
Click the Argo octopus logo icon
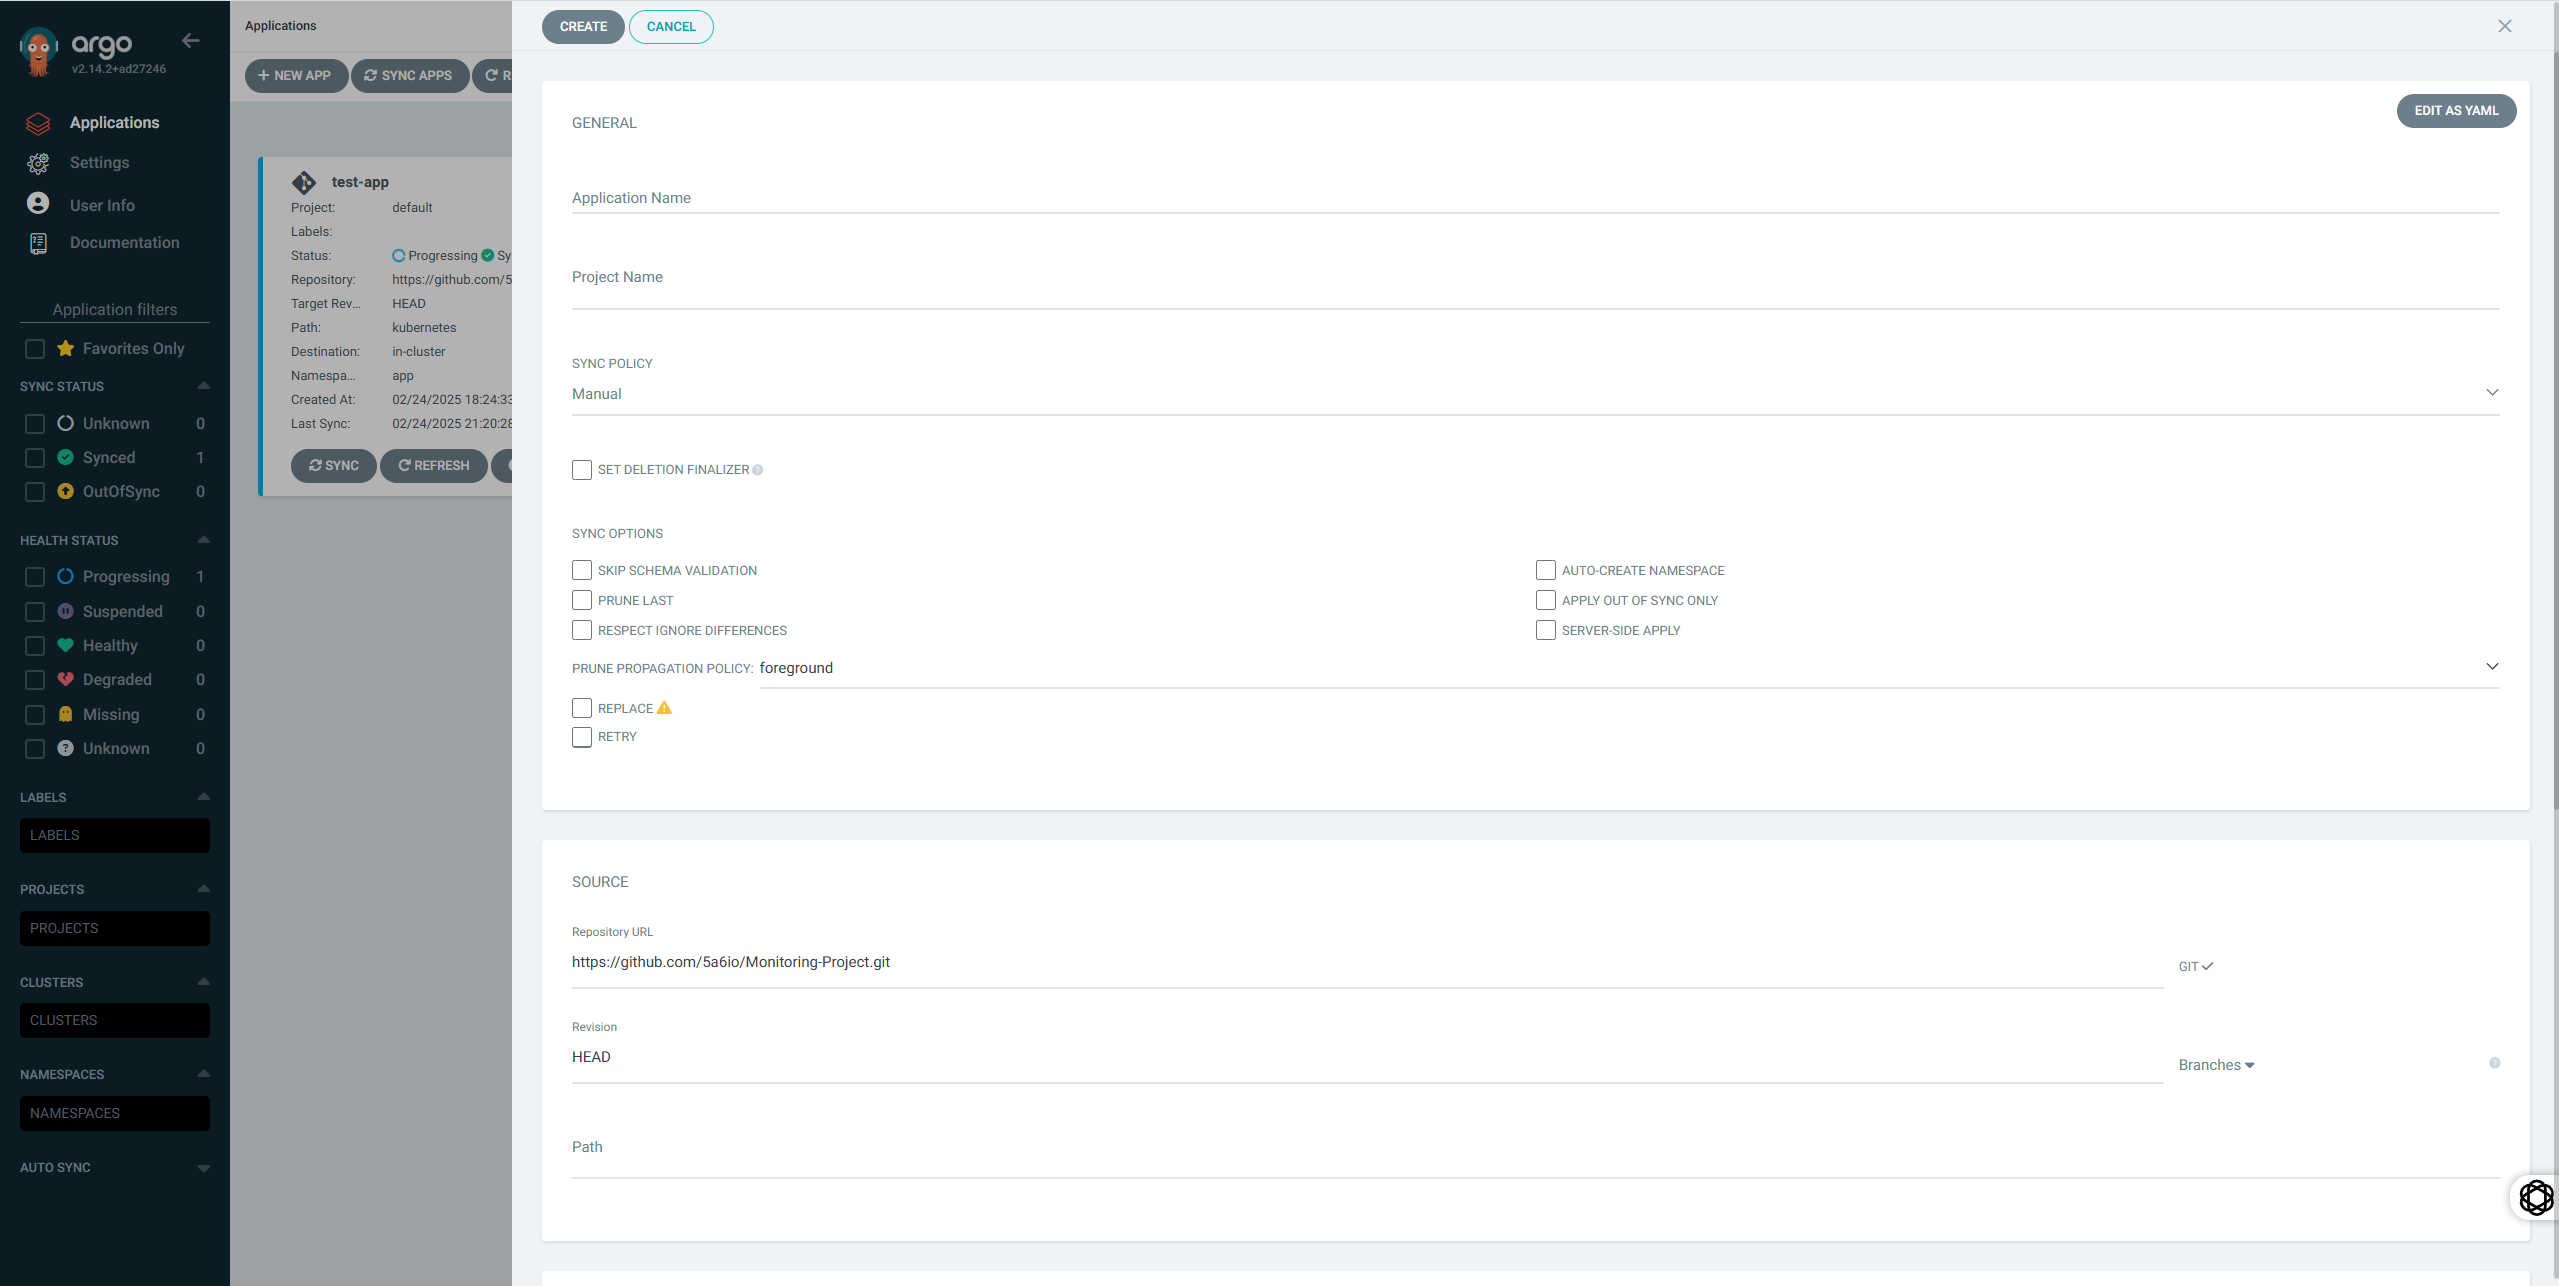click(x=38, y=52)
